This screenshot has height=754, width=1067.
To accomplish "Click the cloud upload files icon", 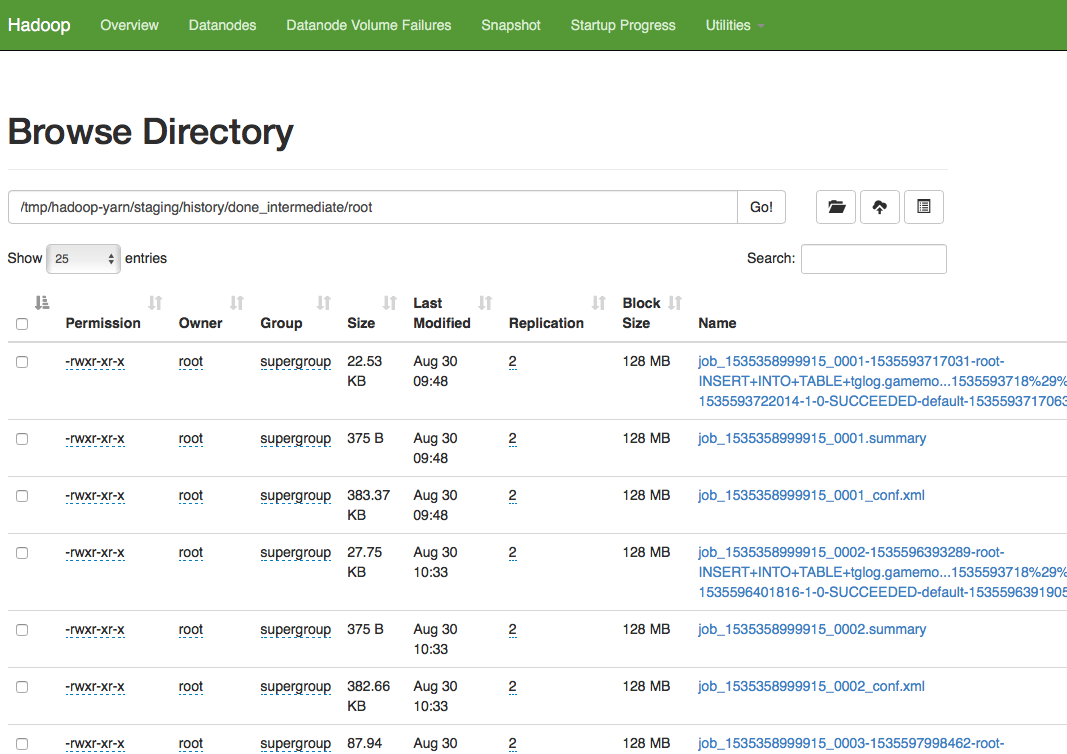I will pyautogui.click(x=880, y=207).
